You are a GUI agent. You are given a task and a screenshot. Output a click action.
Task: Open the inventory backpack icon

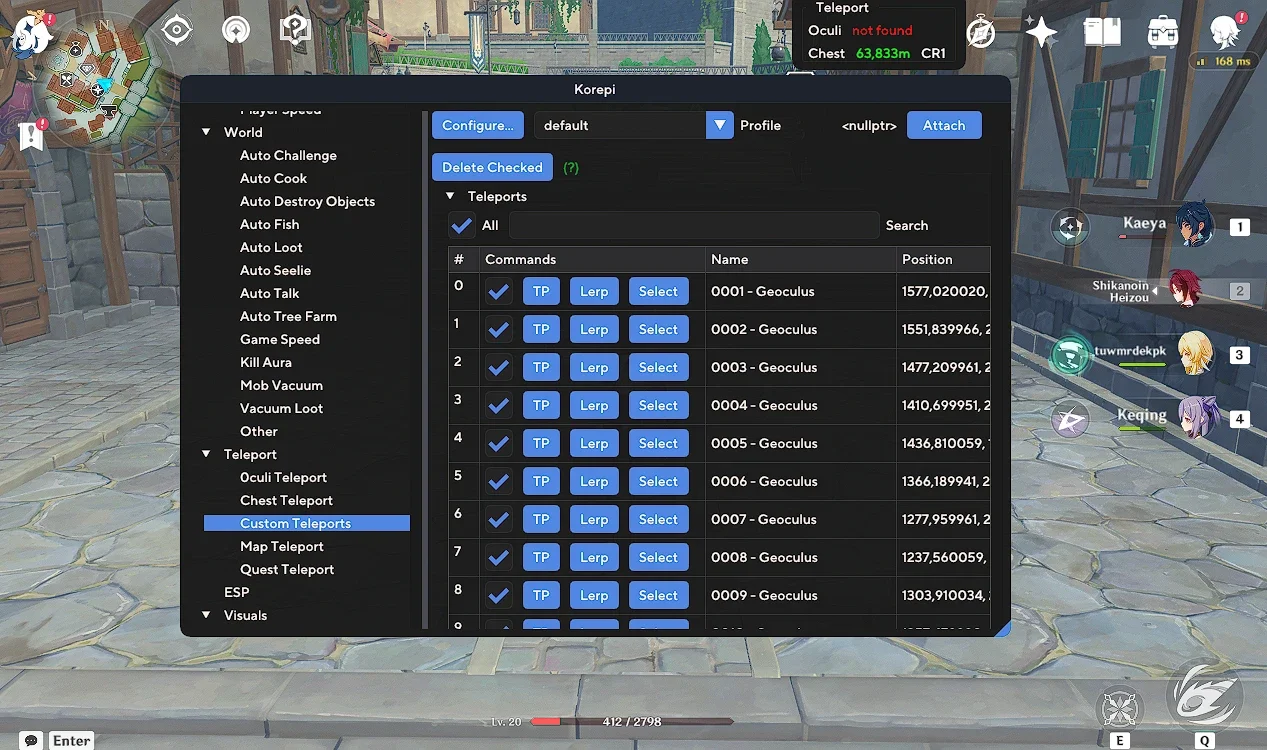pyautogui.click(x=1163, y=31)
